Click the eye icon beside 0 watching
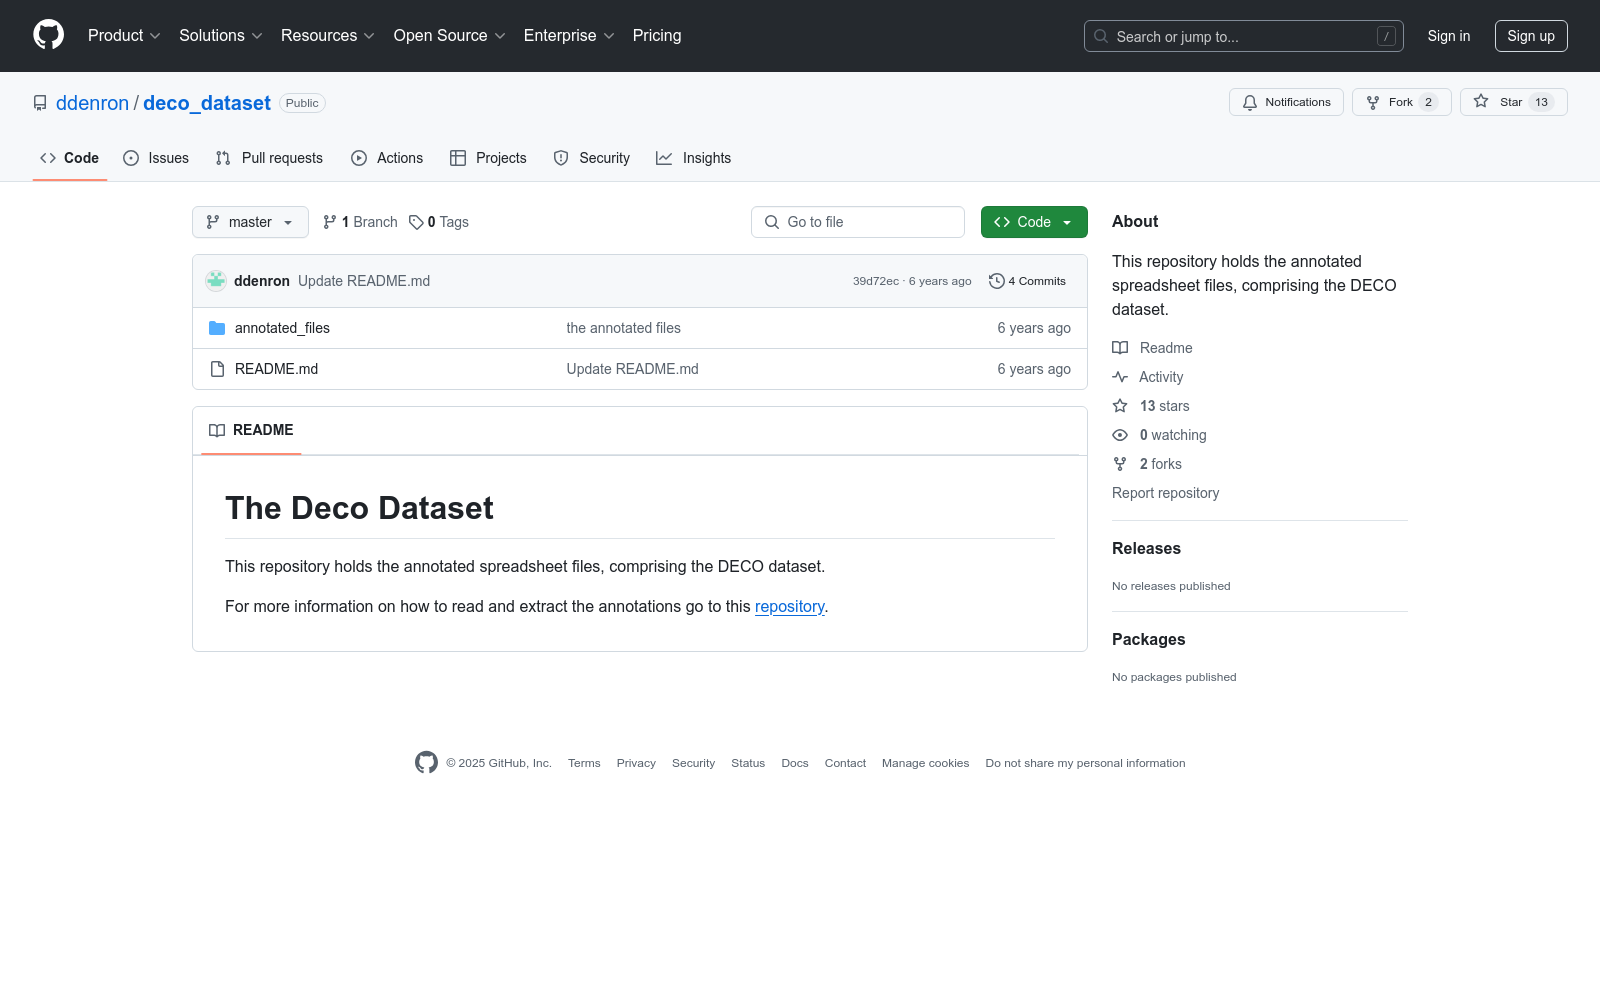This screenshot has height=1000, width=1600. pos(1120,435)
